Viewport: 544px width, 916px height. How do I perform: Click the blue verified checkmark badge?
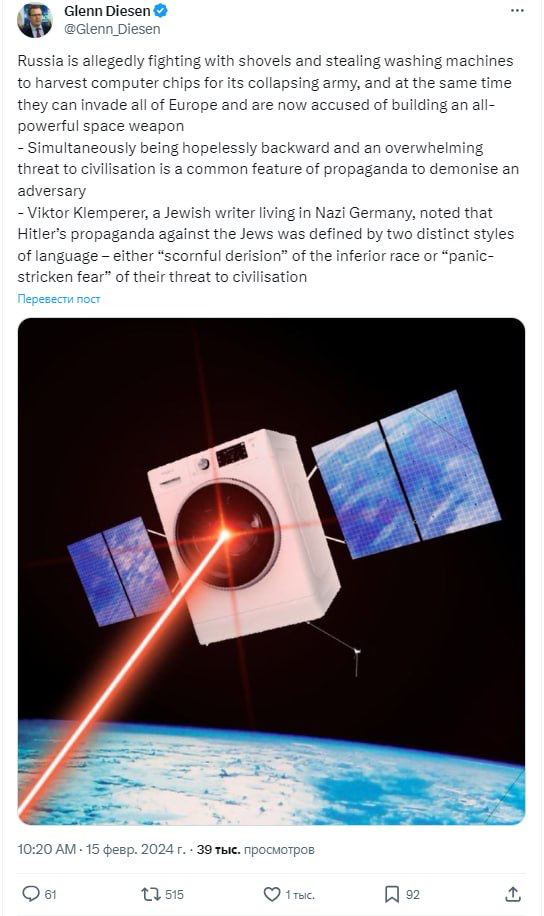point(161,11)
